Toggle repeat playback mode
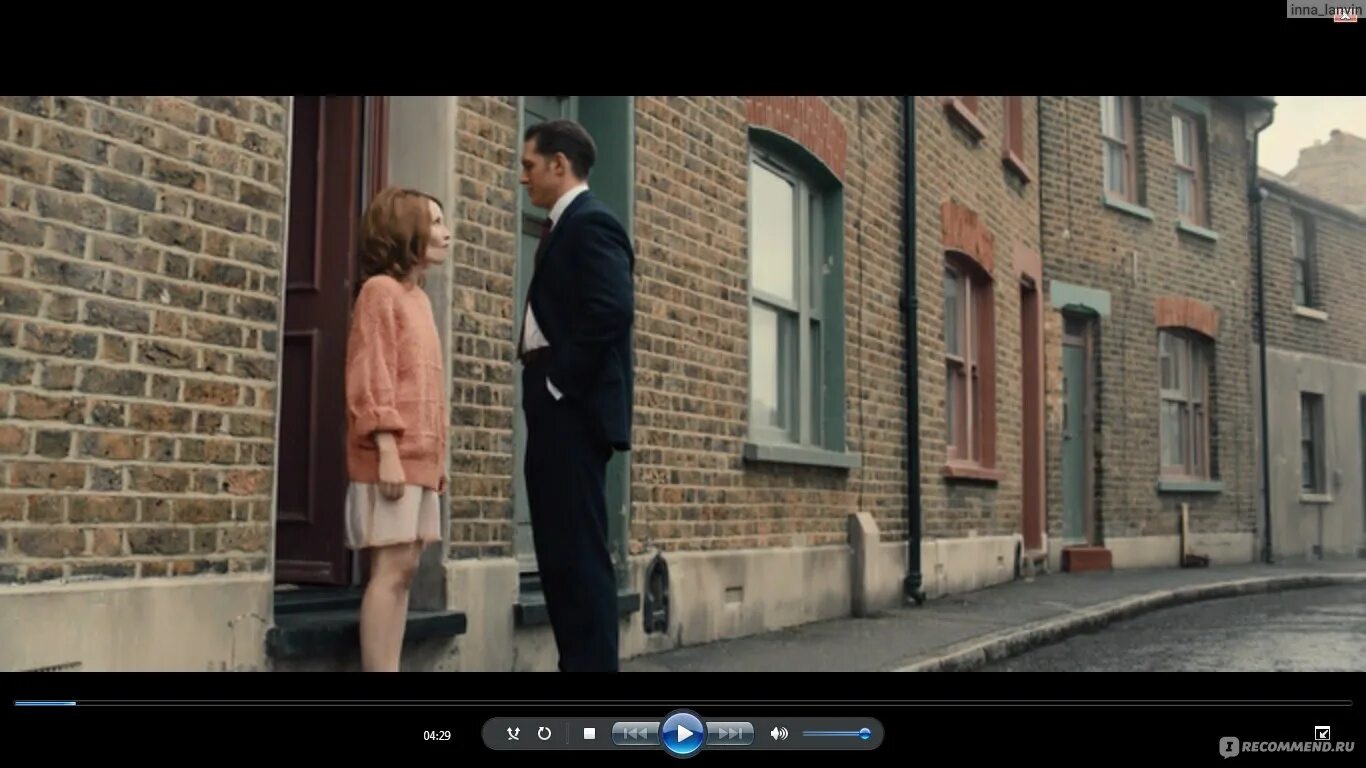This screenshot has width=1366, height=768. click(x=544, y=733)
